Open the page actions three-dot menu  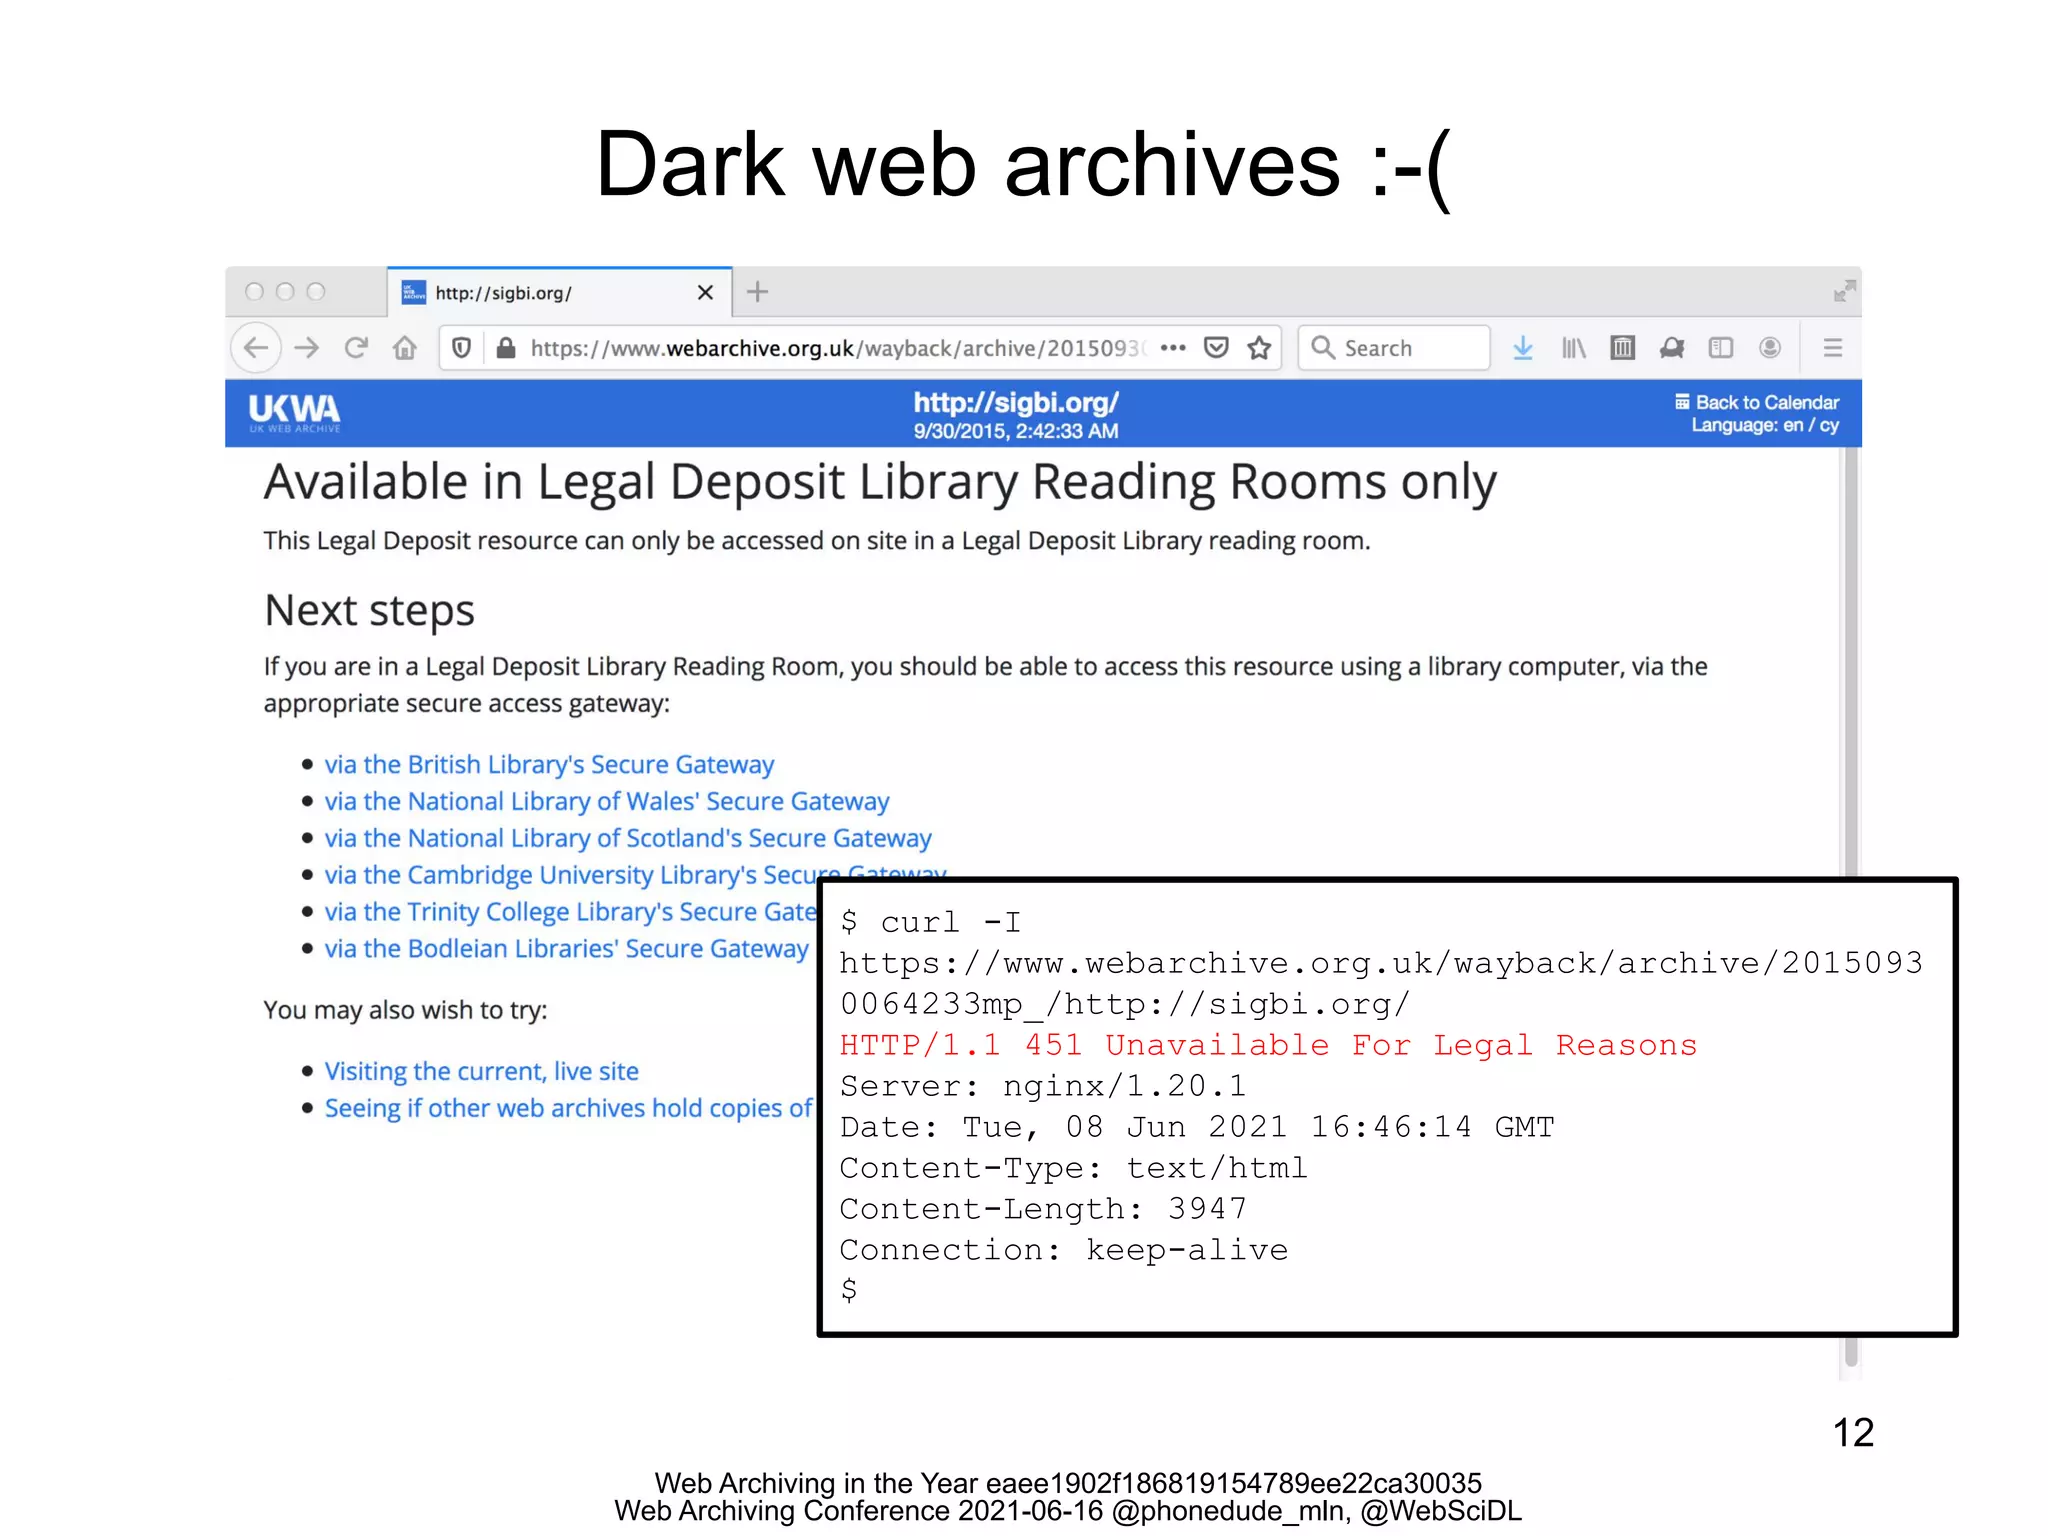pyautogui.click(x=1173, y=348)
